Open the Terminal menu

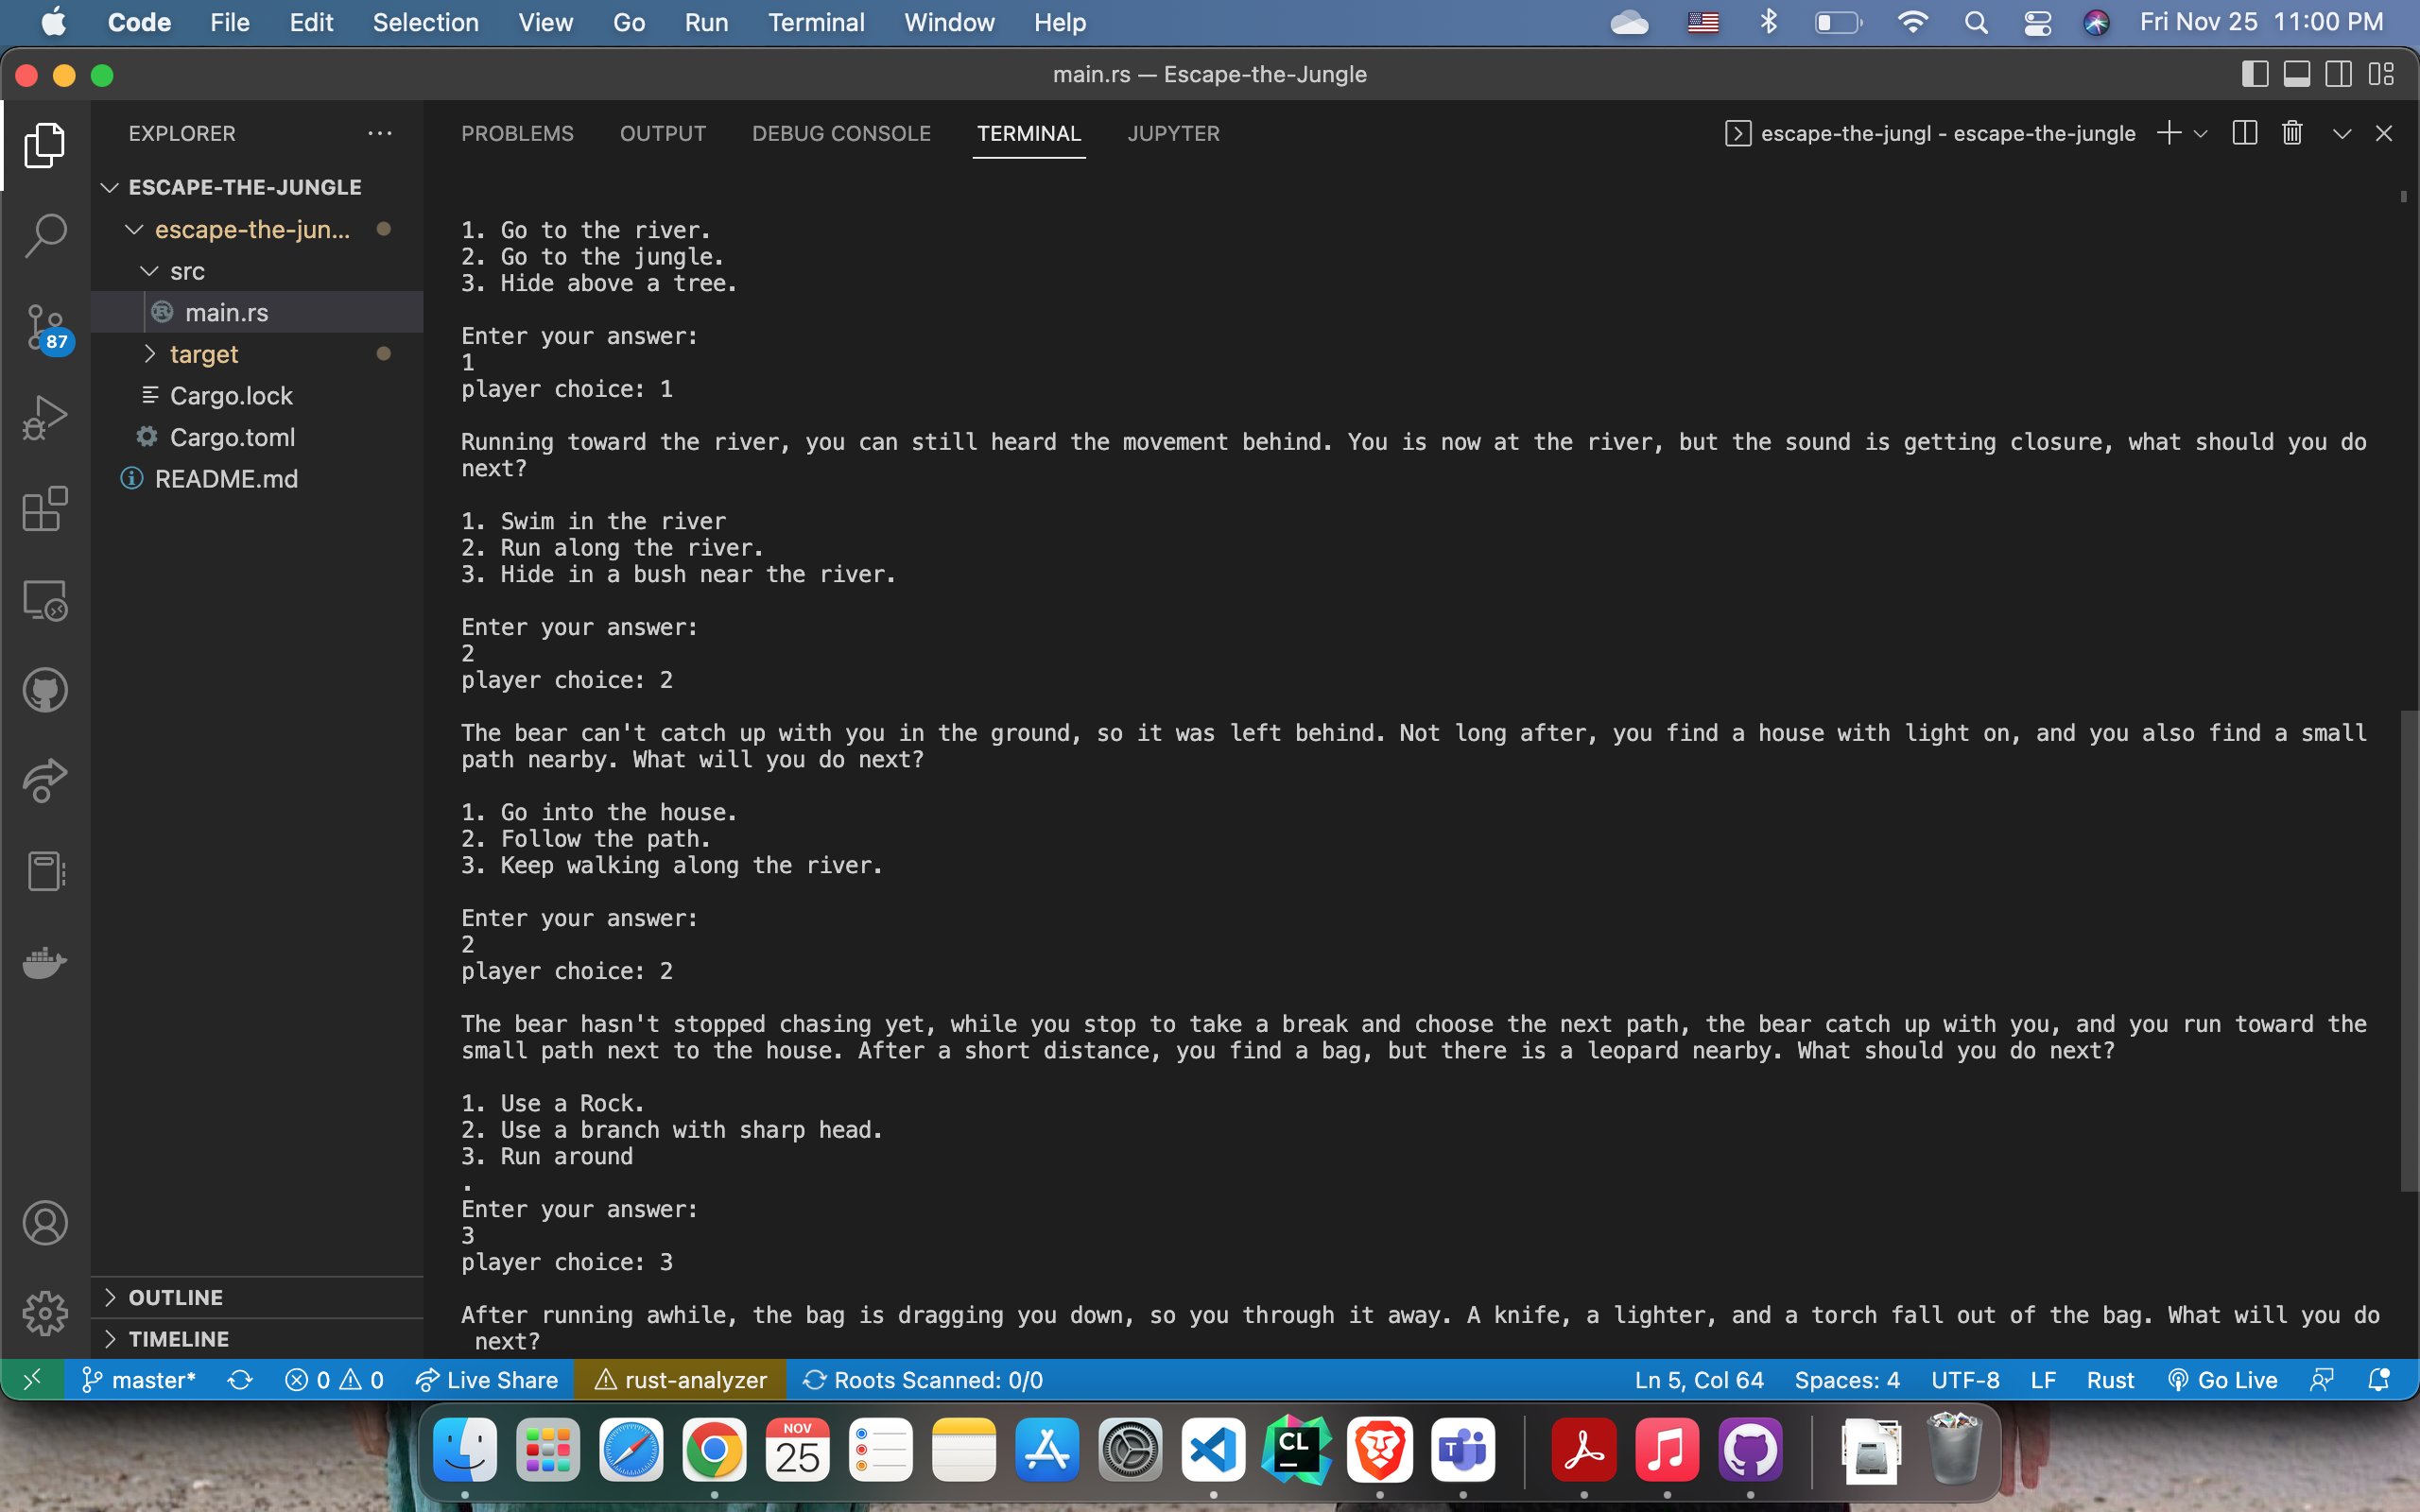(x=816, y=22)
